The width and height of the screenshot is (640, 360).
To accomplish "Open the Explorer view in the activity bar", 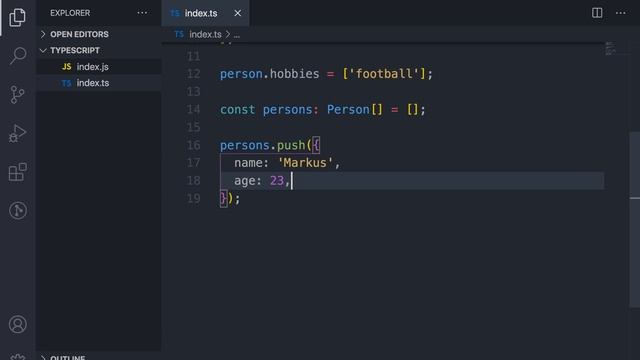I will pos(17,17).
